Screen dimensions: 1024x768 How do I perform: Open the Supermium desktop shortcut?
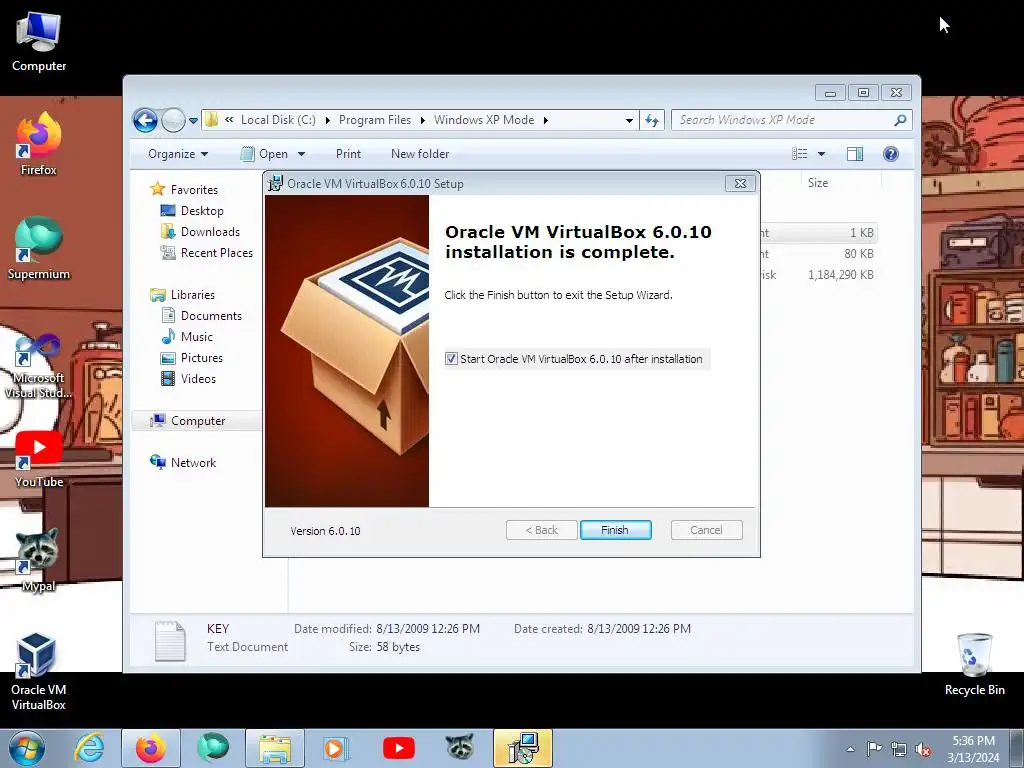(39, 249)
